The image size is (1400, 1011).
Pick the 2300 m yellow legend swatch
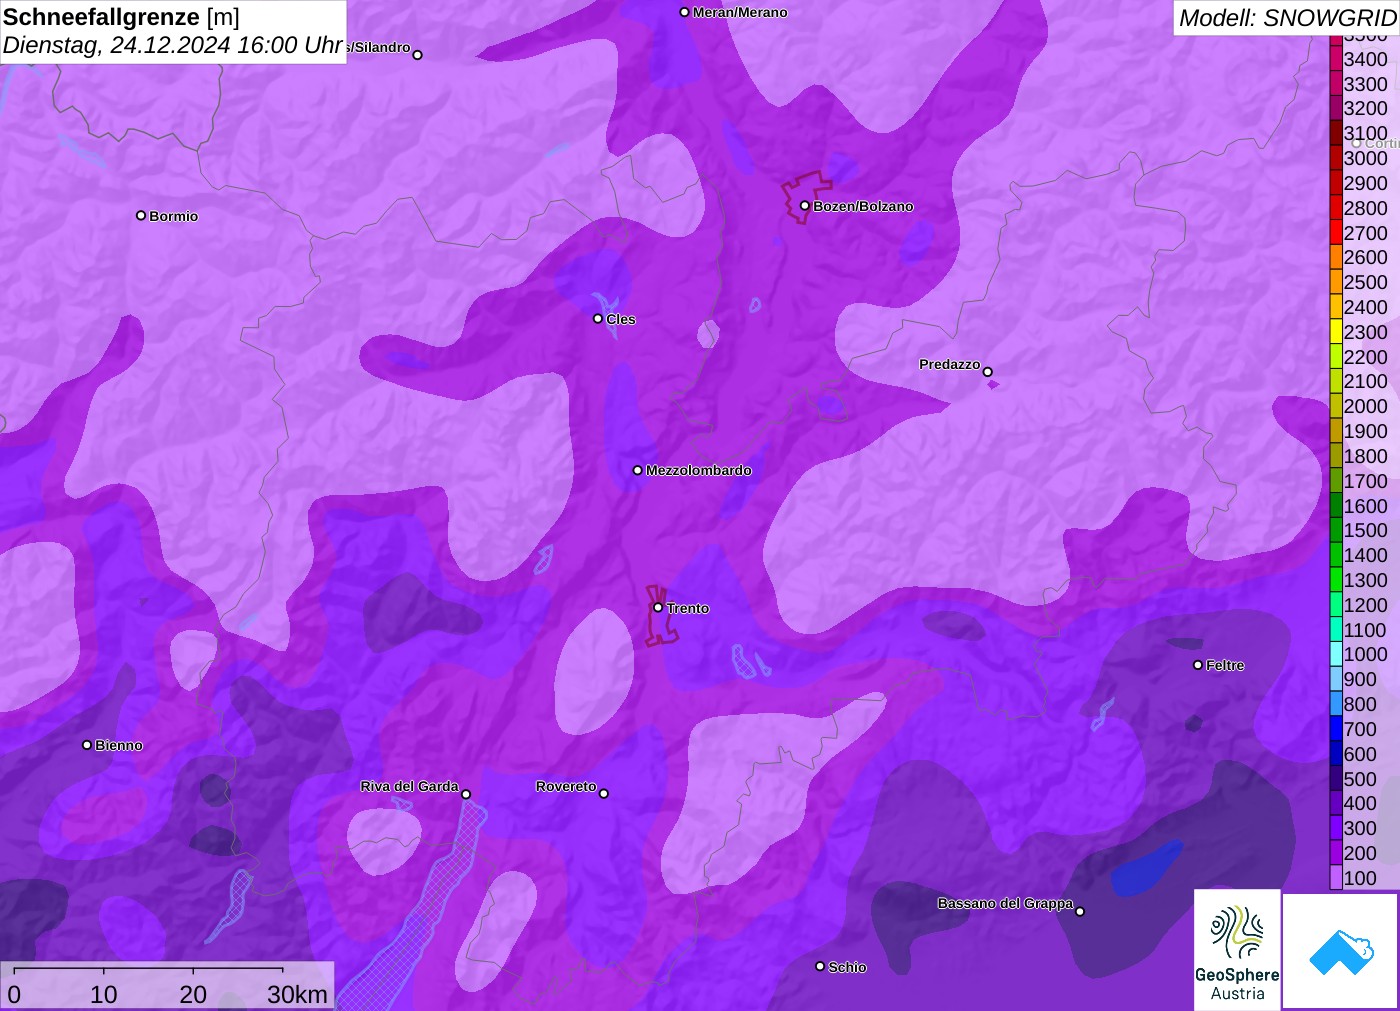(1336, 332)
